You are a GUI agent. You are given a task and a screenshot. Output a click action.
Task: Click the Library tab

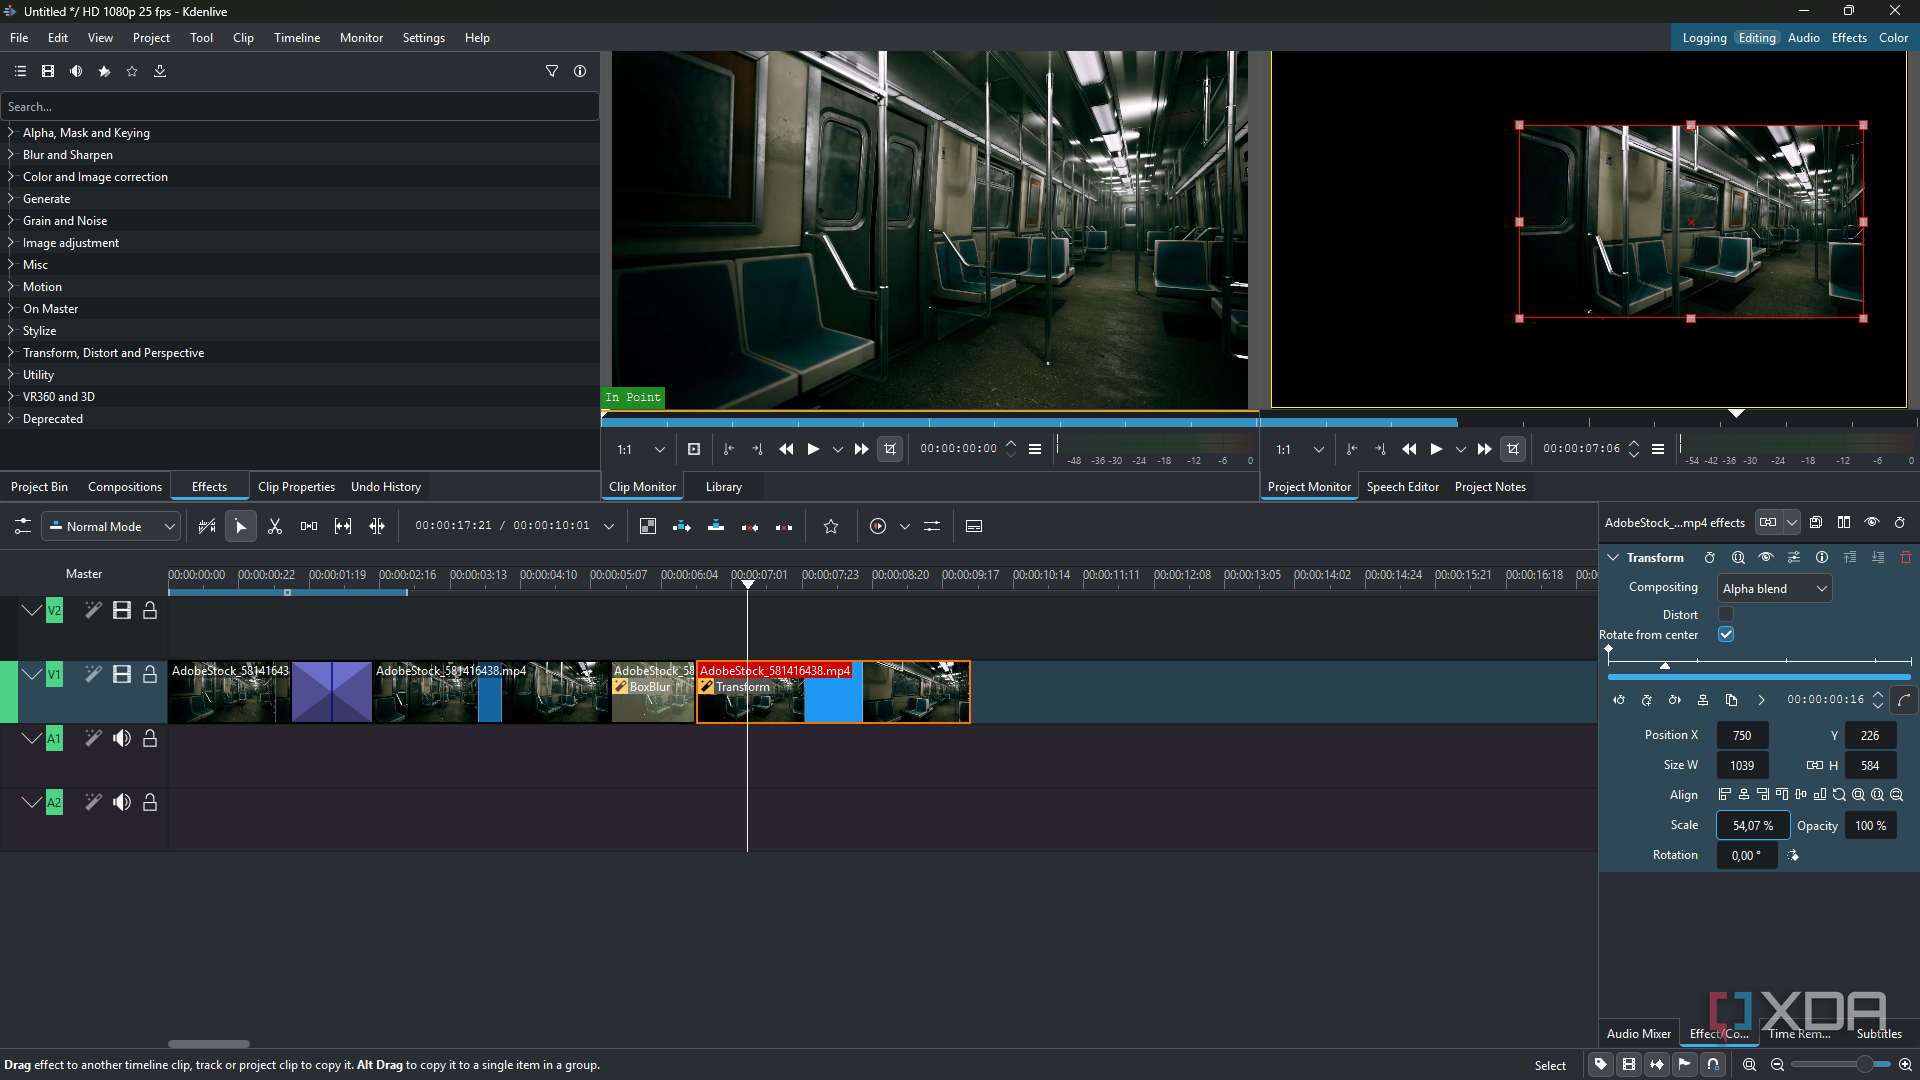pos(723,487)
